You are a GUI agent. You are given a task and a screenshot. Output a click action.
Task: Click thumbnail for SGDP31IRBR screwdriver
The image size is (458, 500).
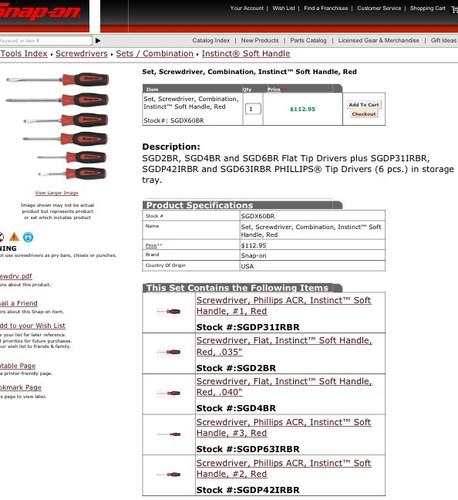click(x=169, y=312)
